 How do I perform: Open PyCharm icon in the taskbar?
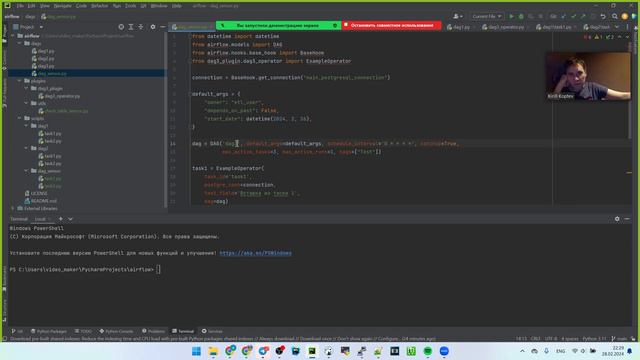[x=312, y=351]
